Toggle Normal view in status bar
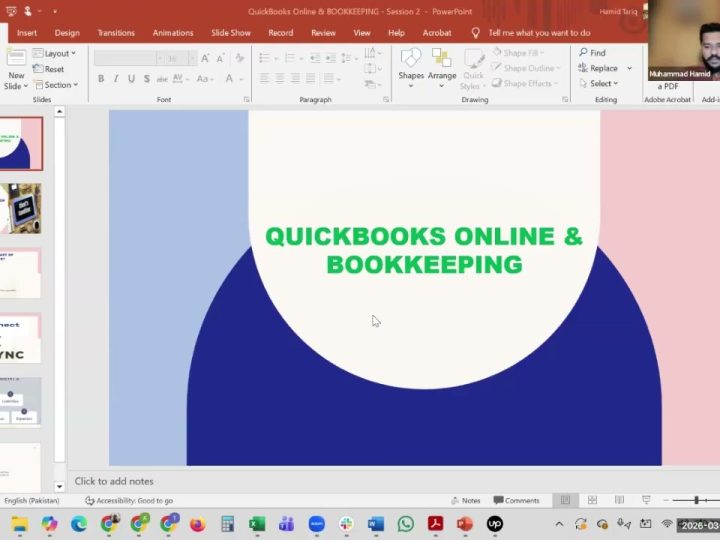 point(565,500)
